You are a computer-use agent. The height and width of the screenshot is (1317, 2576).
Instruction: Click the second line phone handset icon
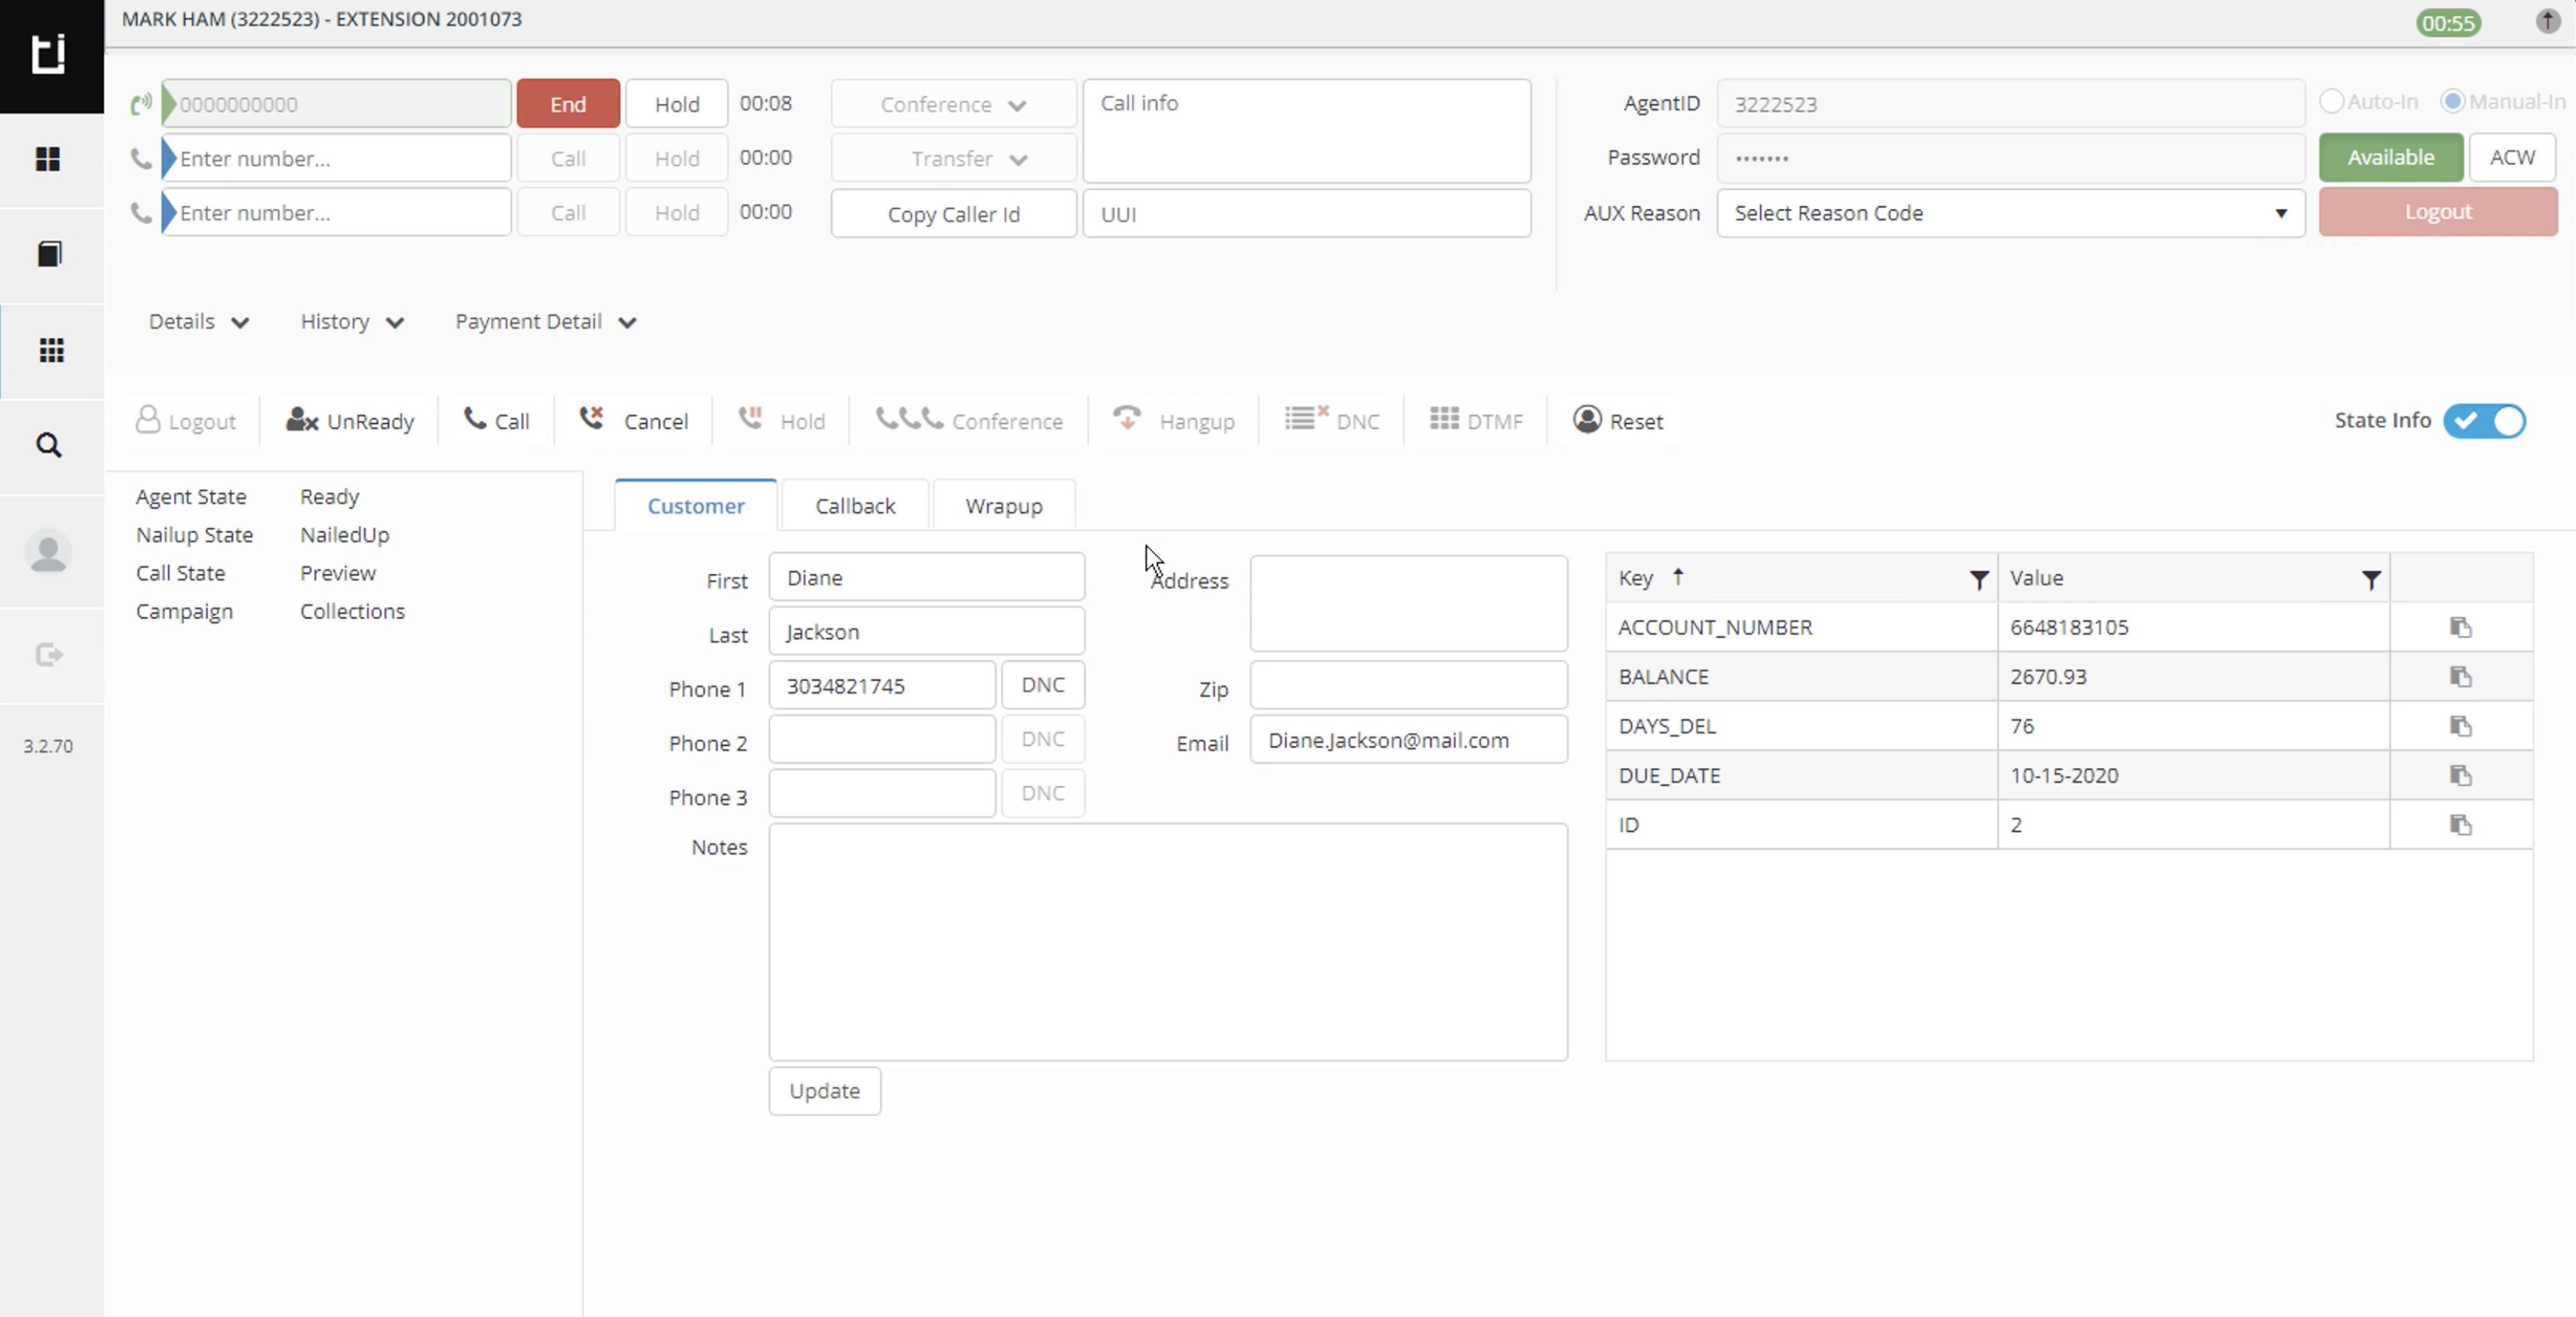[x=141, y=158]
